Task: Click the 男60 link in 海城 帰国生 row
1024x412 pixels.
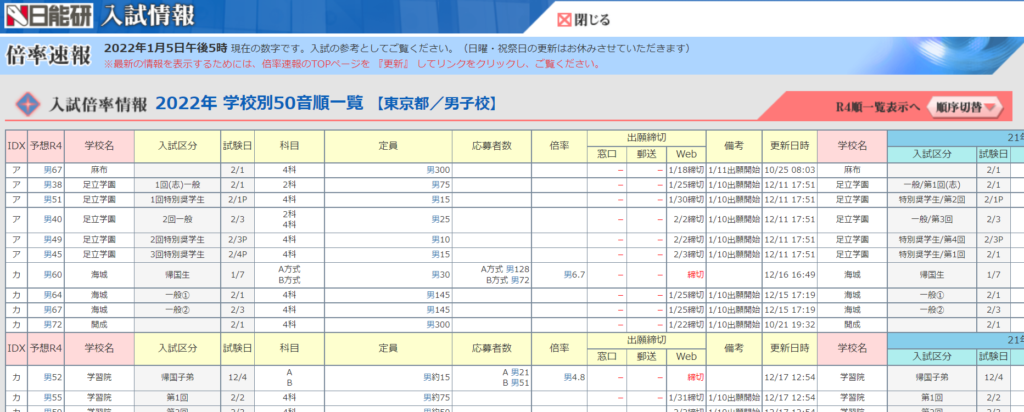Action: pos(53,274)
